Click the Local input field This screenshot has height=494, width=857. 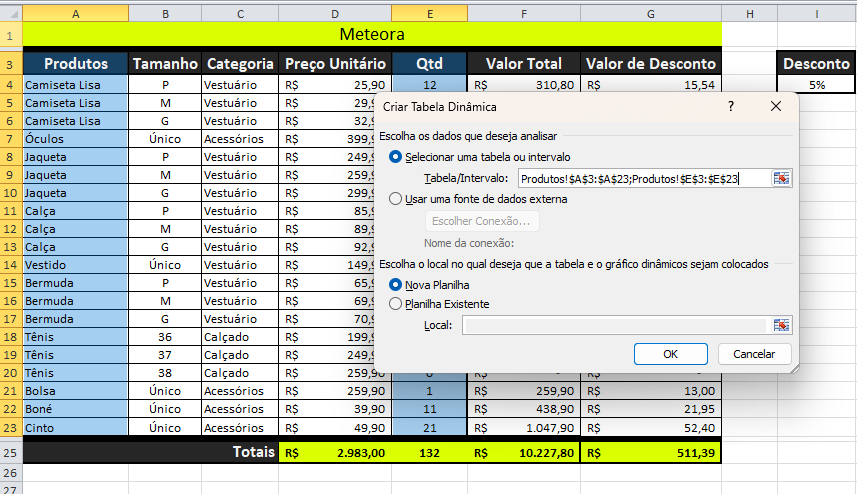tap(615, 325)
